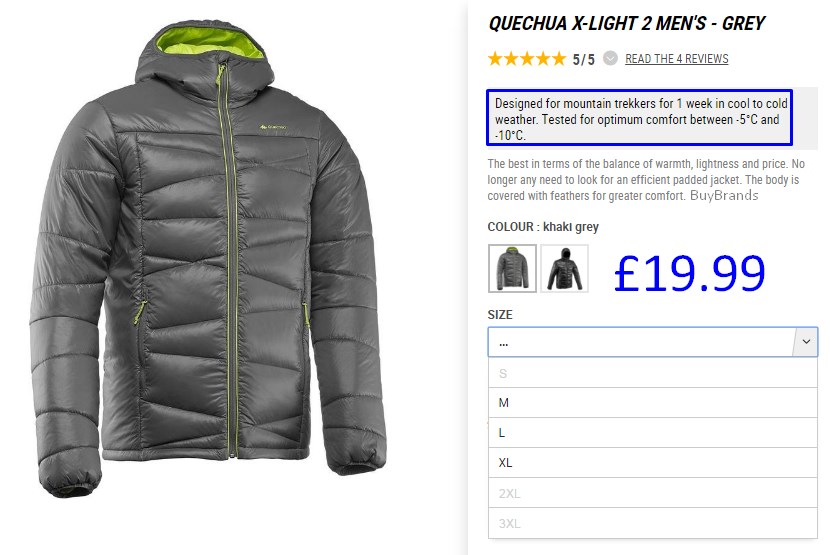Choose size XL option
The image size is (830, 555).
pos(653,463)
